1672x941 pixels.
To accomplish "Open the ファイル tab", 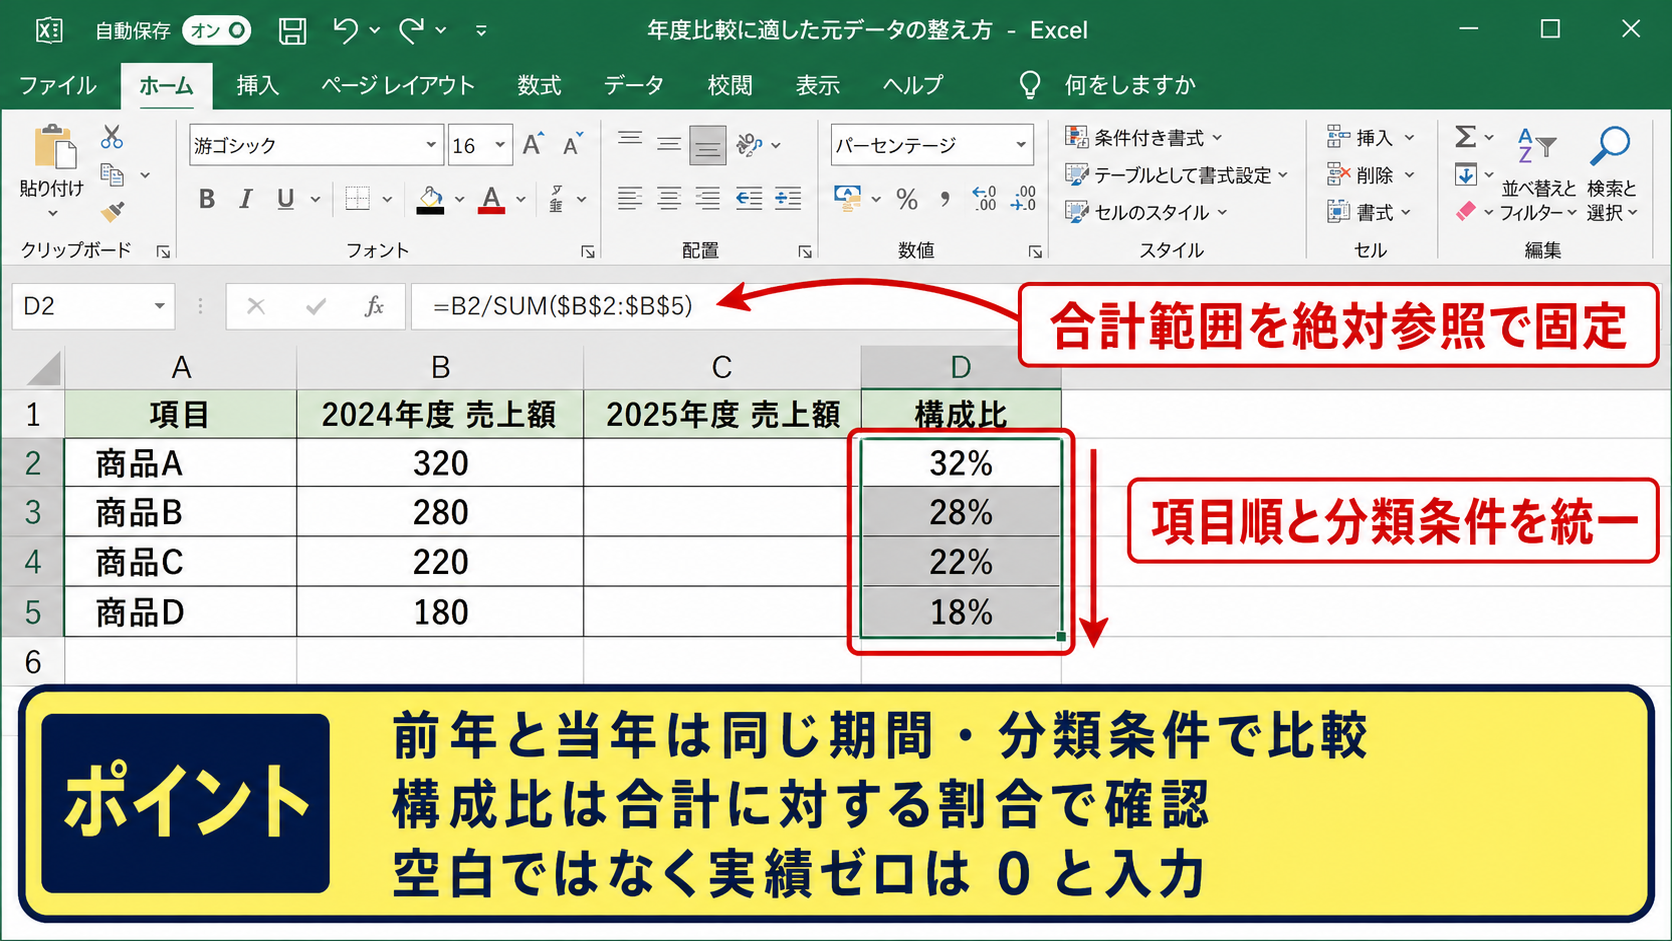I will pos(58,86).
